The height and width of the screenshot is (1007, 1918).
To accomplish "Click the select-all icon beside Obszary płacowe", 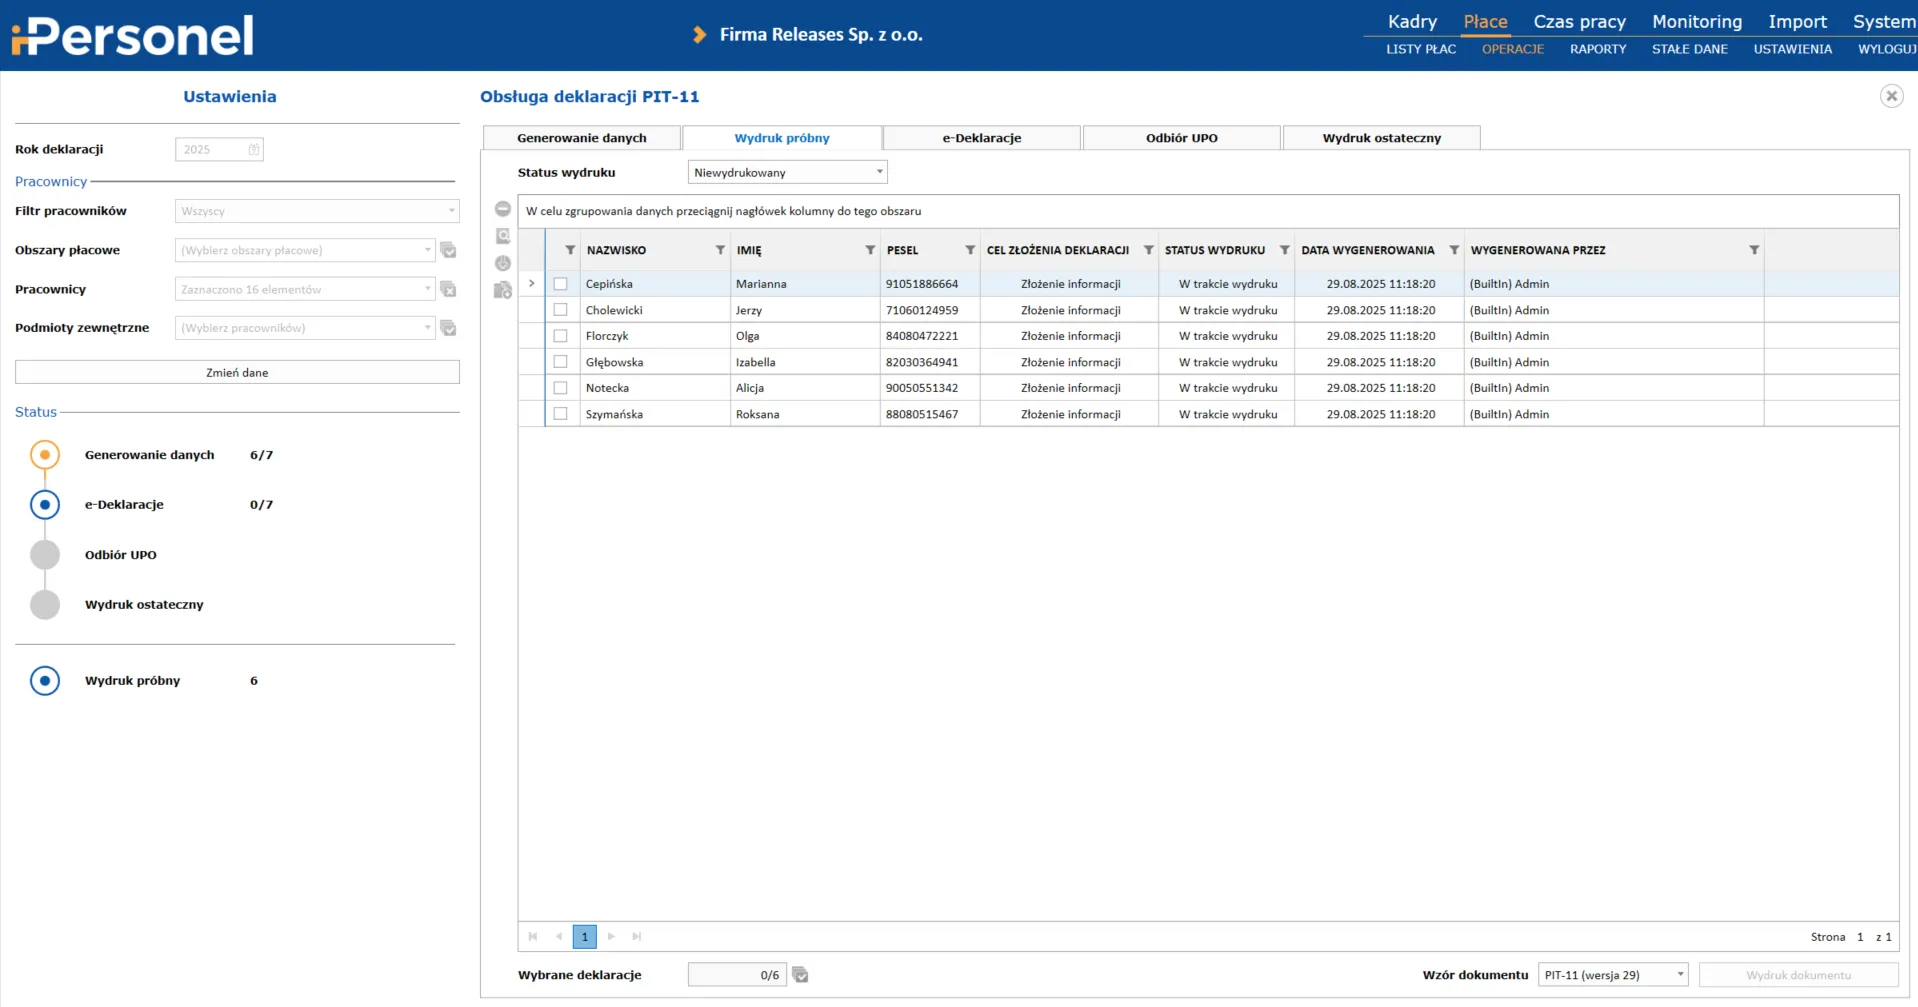I will click(448, 250).
